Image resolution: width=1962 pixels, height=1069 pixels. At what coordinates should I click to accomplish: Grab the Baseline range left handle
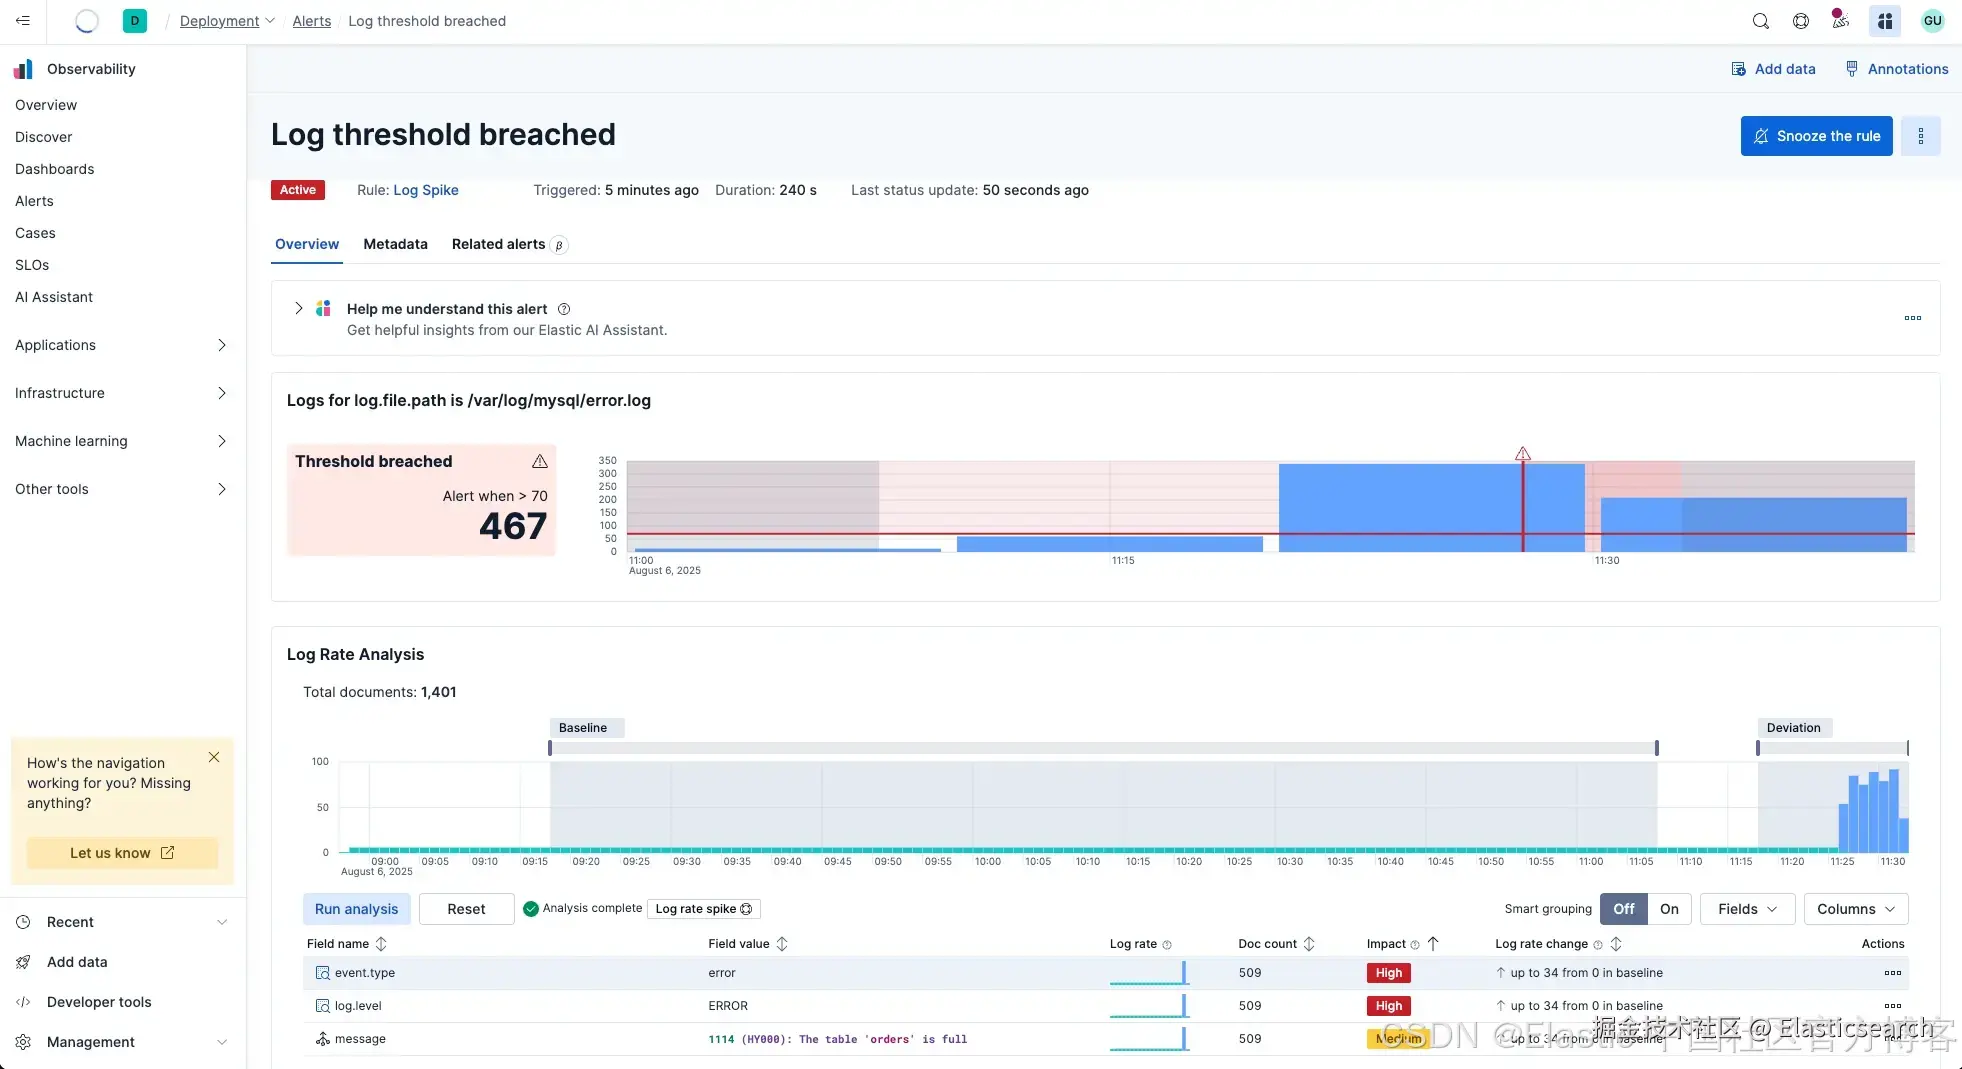tap(550, 748)
